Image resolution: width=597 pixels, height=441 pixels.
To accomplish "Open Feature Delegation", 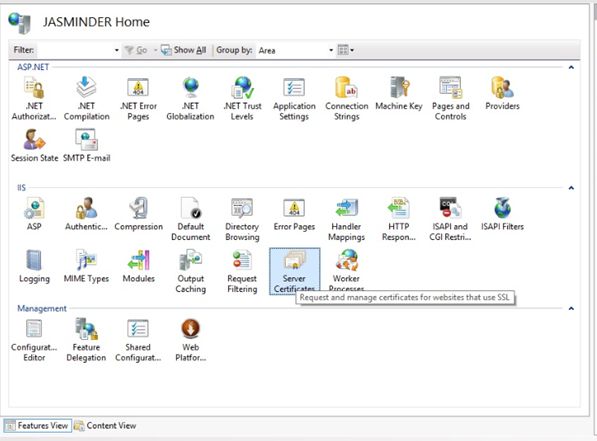I will [86, 340].
